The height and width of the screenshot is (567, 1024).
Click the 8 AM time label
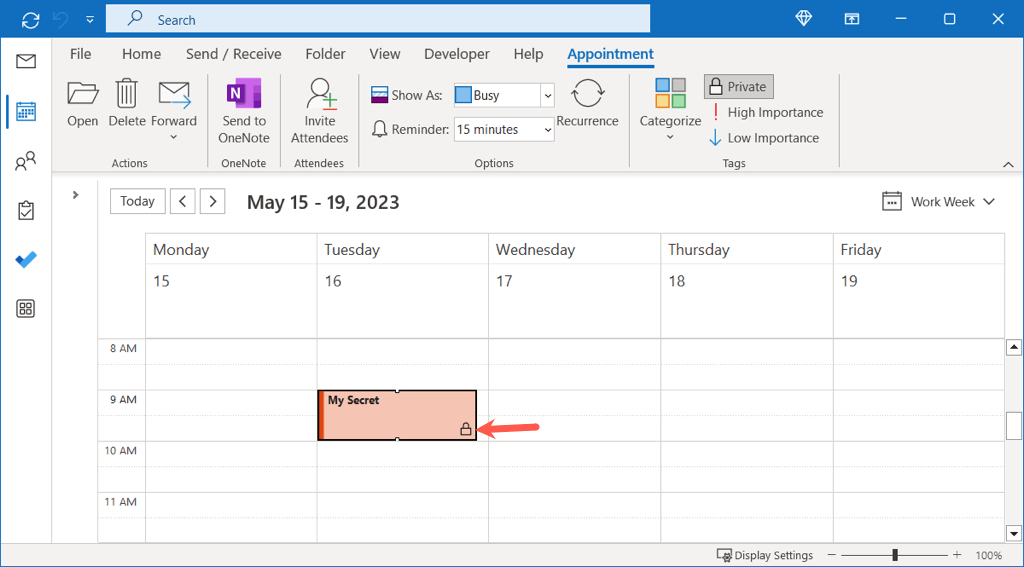click(x=123, y=348)
